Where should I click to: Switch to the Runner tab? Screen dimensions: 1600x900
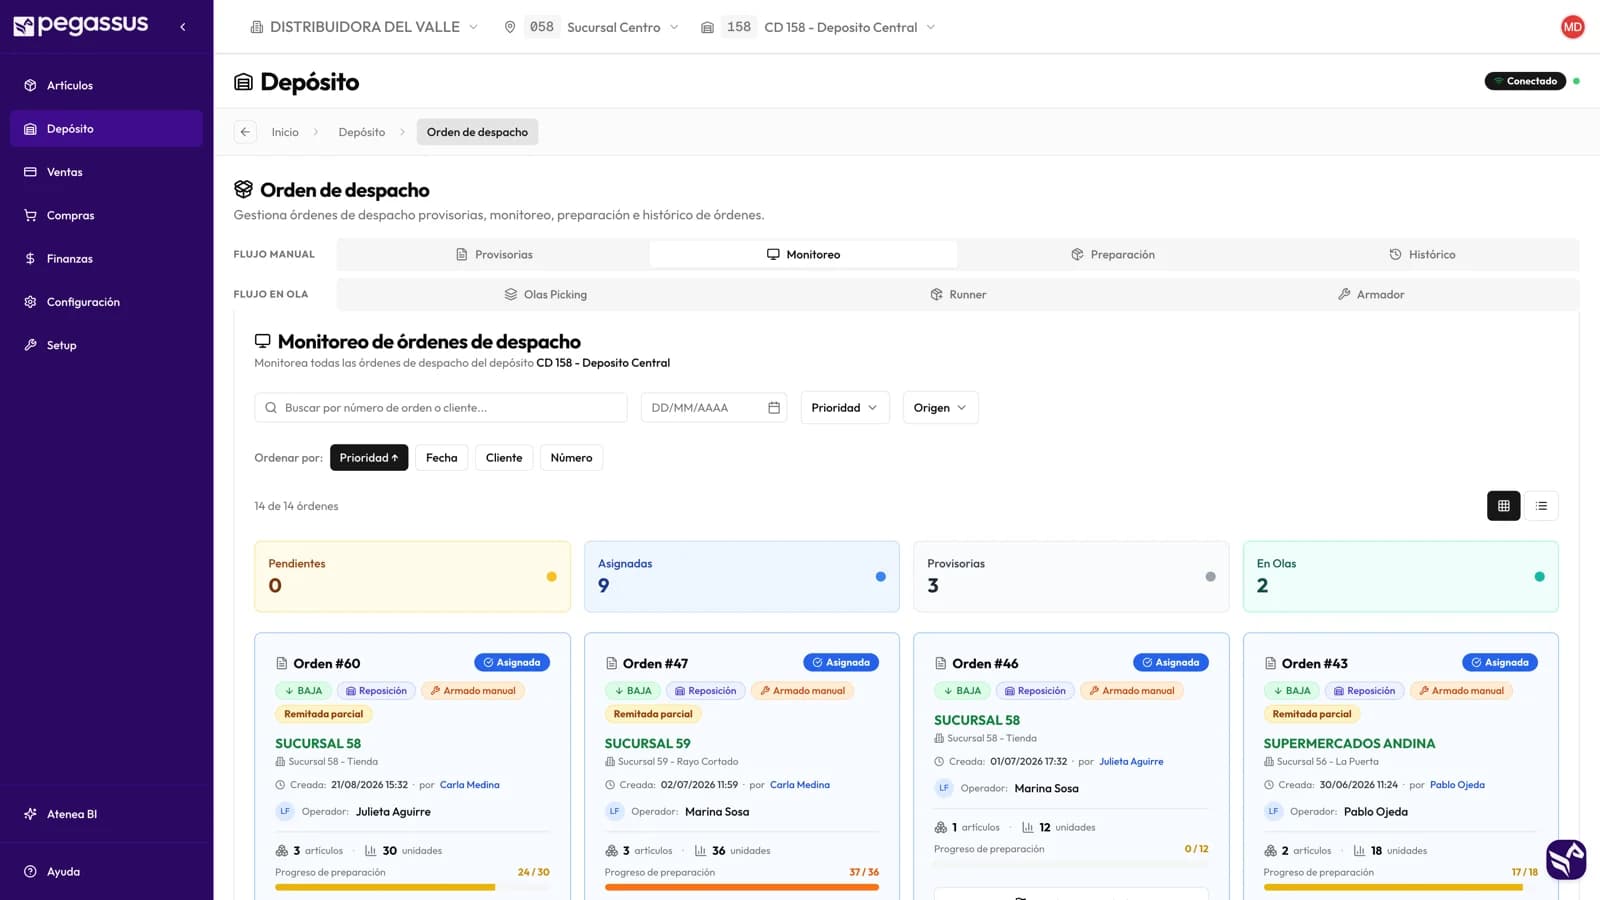click(x=958, y=295)
